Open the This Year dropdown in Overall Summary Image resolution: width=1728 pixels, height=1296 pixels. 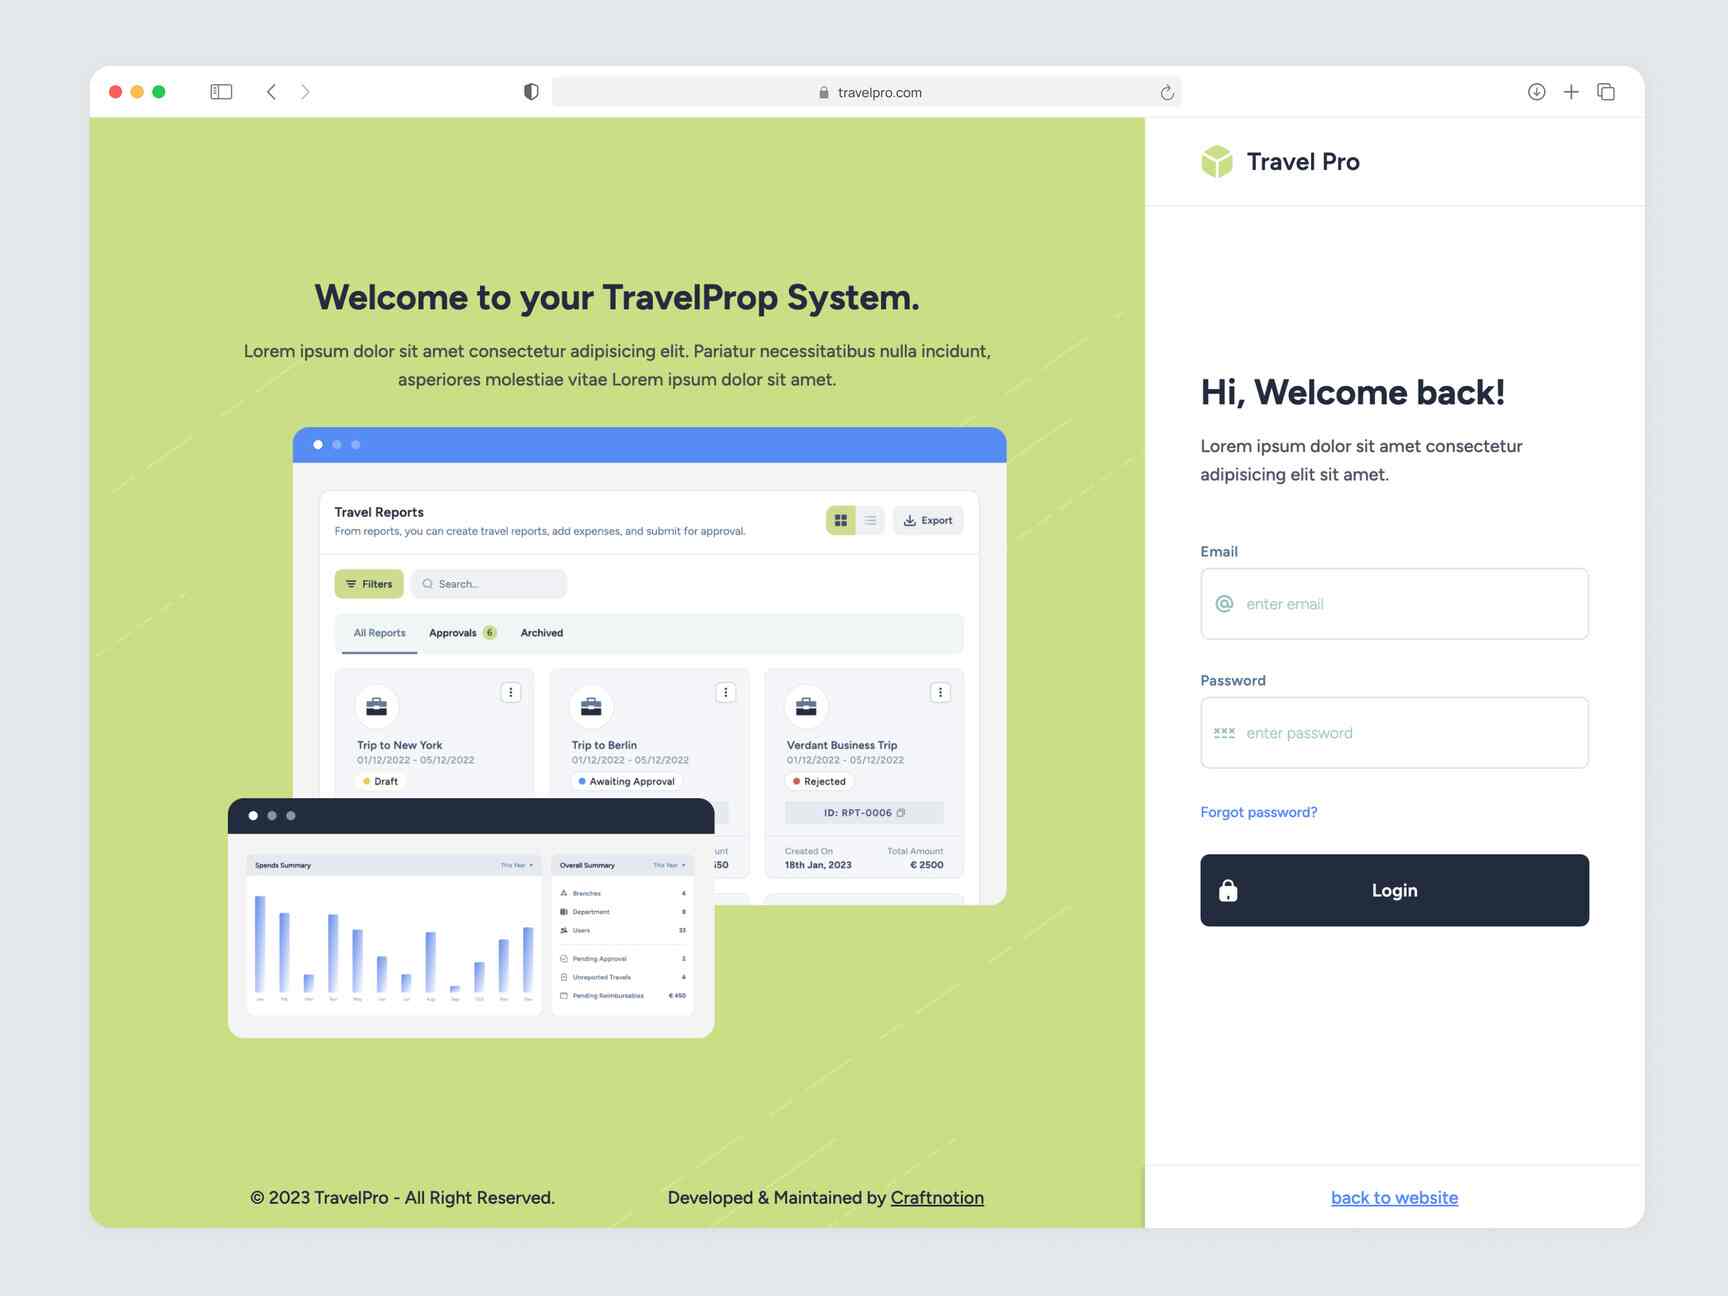click(x=668, y=864)
